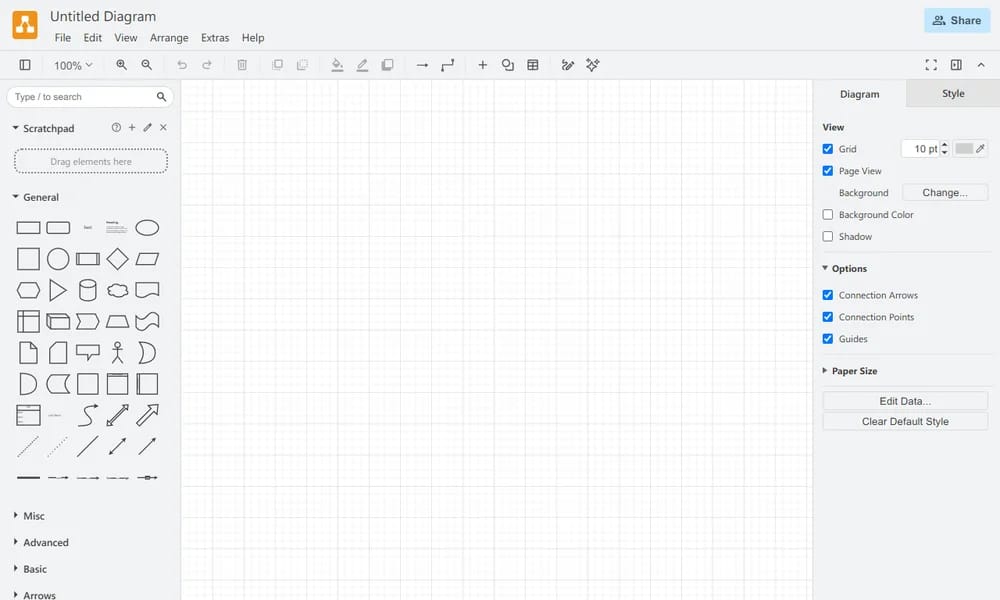Toggle the Guides checkbox
This screenshot has height=600, width=1000.
coord(828,339)
